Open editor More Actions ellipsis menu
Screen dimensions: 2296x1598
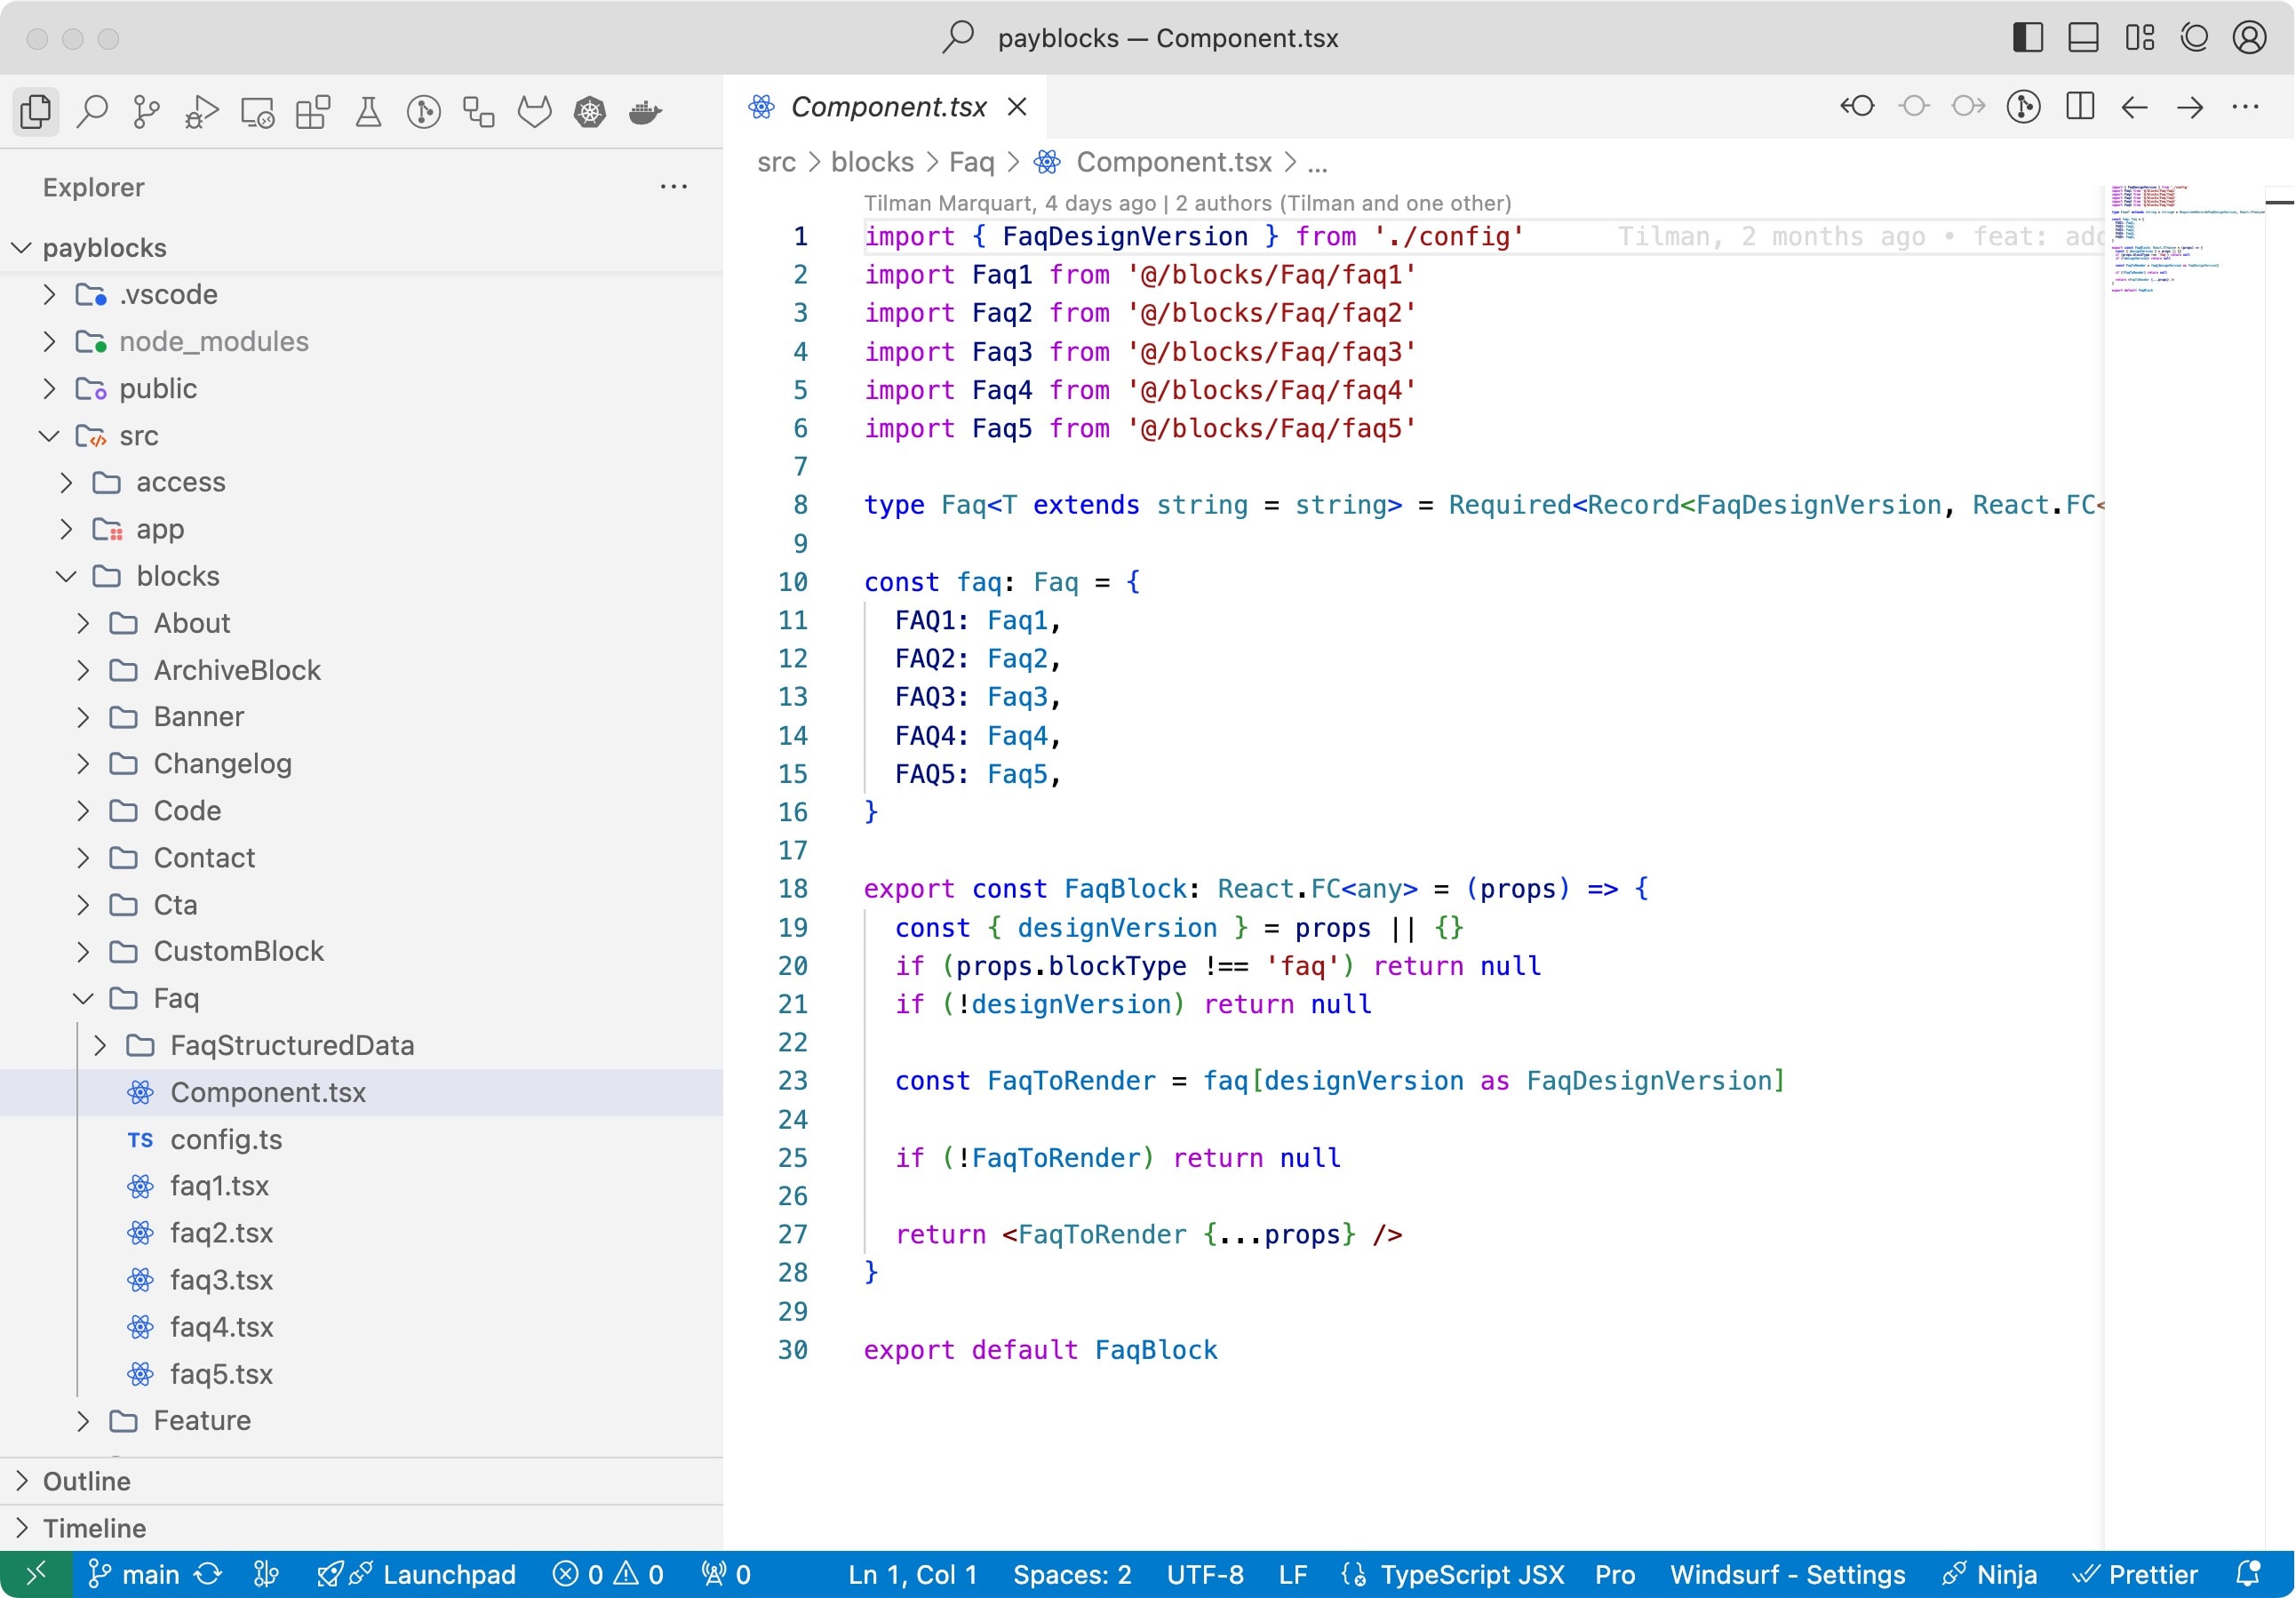[2246, 106]
